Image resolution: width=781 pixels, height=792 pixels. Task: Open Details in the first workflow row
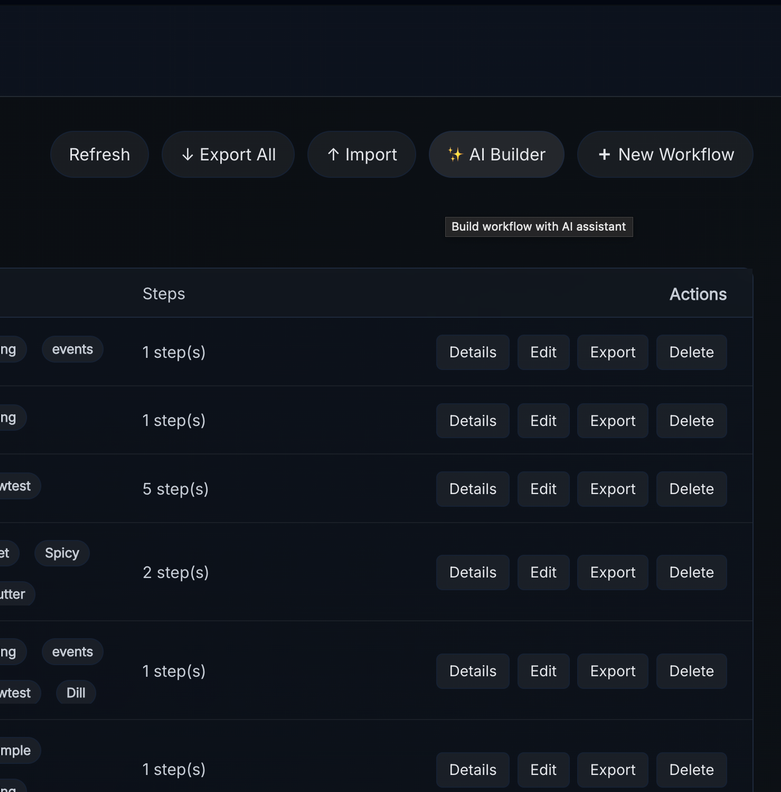pos(472,352)
